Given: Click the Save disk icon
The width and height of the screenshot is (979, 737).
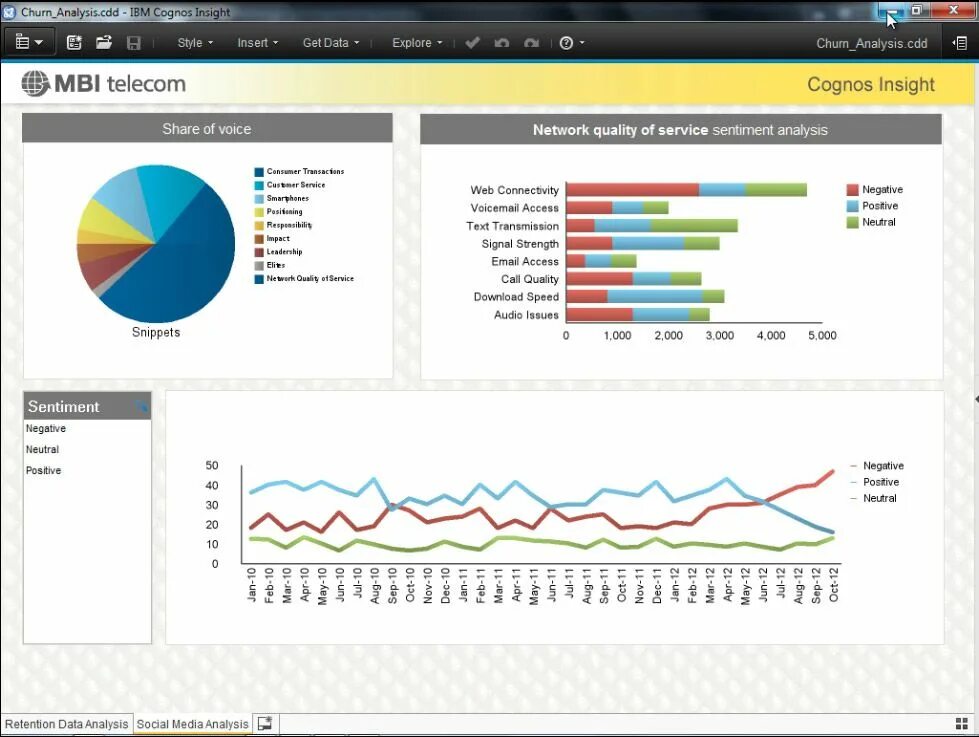Looking at the screenshot, I should click(x=134, y=42).
